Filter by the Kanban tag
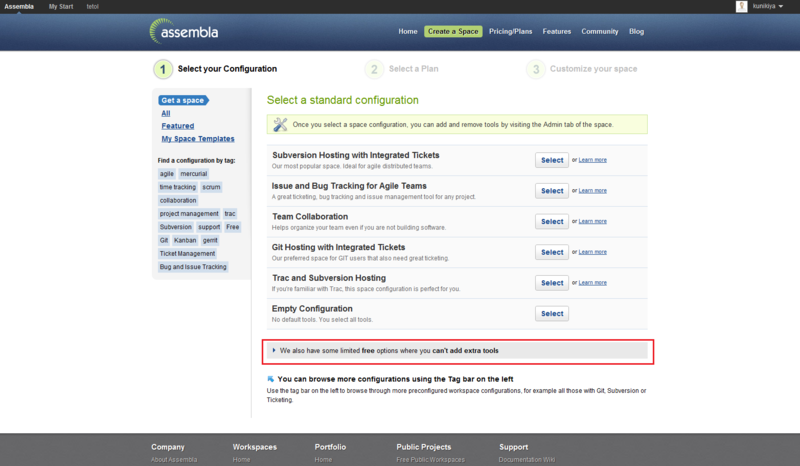The height and width of the screenshot is (466, 800). 185,240
